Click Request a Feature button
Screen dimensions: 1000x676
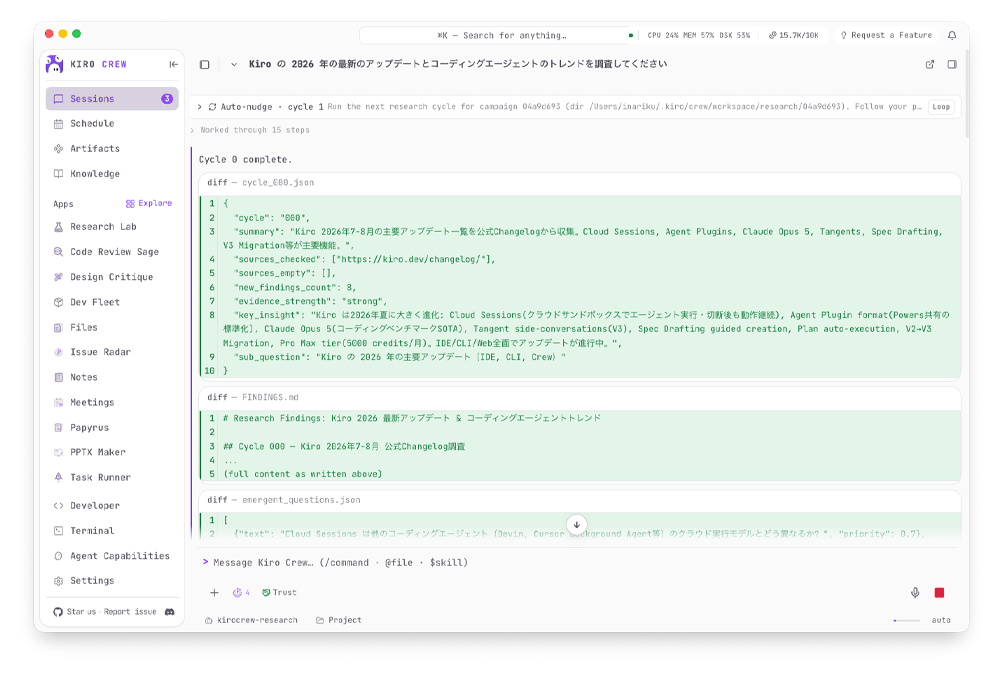coord(886,36)
